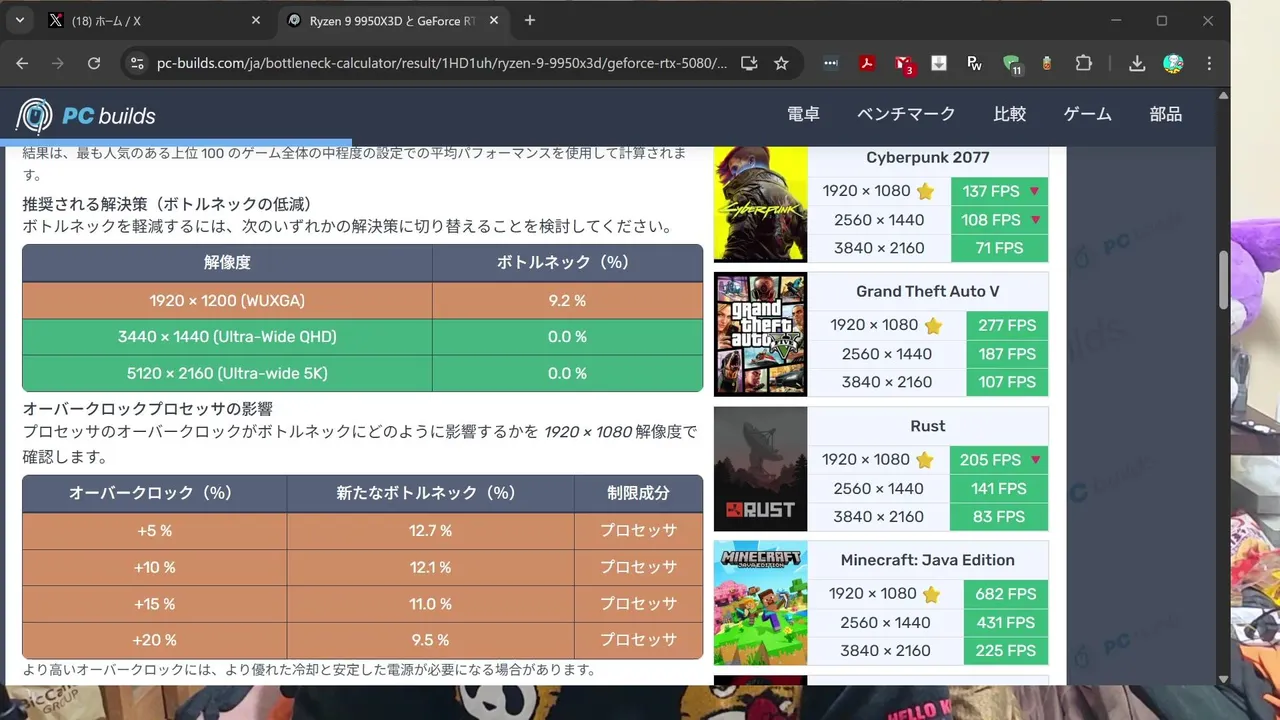
Task: Click the 141 FPS cell
Action: [x=1000, y=488]
